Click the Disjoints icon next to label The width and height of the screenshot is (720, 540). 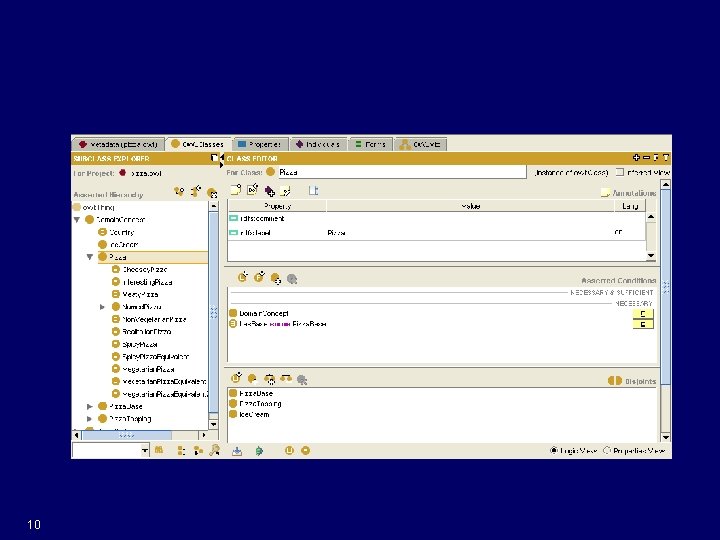pyautogui.click(x=614, y=381)
